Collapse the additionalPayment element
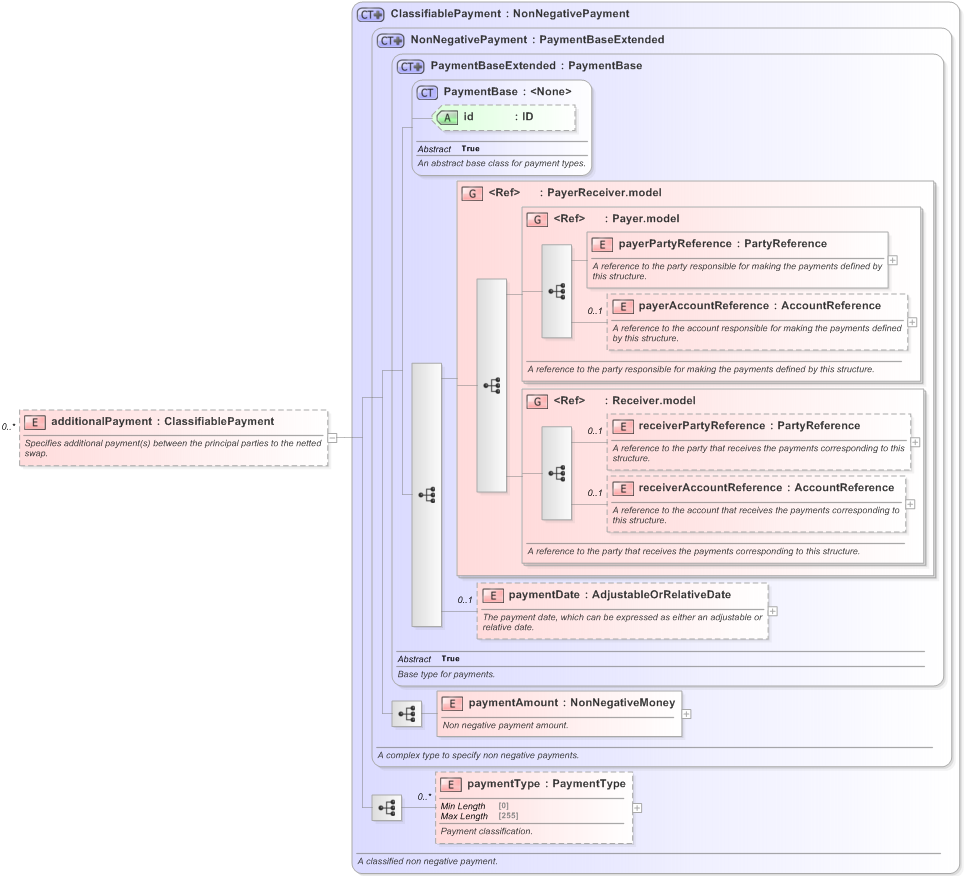Image resolution: width=964 pixels, height=876 pixels. [x=333, y=438]
